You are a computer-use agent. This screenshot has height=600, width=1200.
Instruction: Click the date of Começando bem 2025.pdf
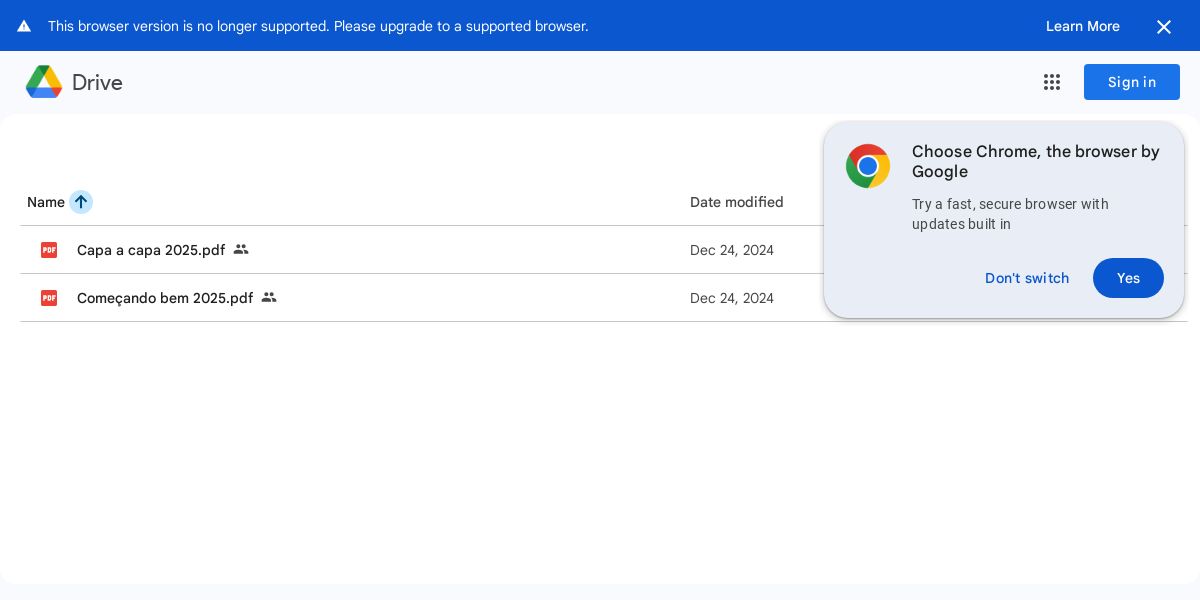(732, 298)
